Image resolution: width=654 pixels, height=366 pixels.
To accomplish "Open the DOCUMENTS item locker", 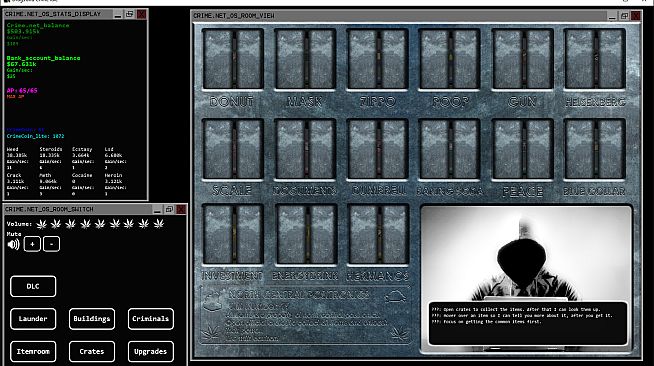I will coord(305,149).
